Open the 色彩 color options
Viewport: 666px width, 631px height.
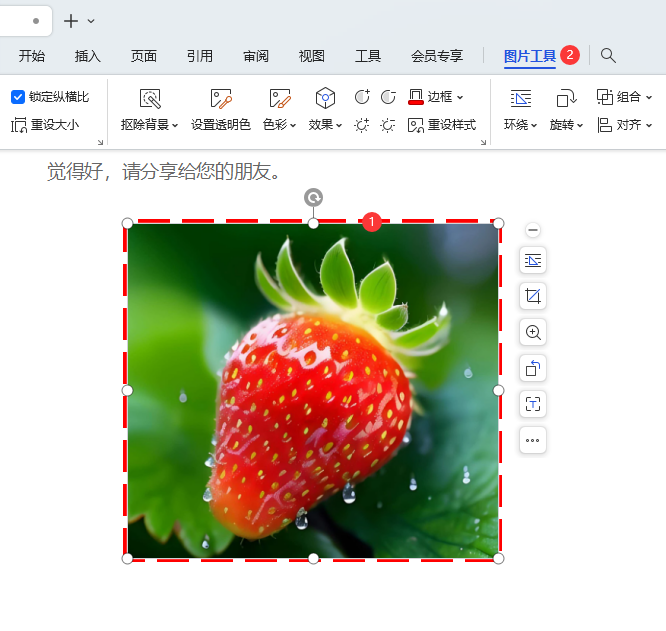pos(279,110)
